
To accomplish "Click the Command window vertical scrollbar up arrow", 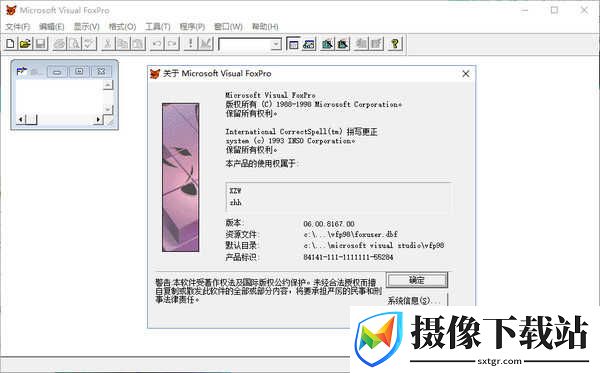I will pyautogui.click(x=108, y=85).
